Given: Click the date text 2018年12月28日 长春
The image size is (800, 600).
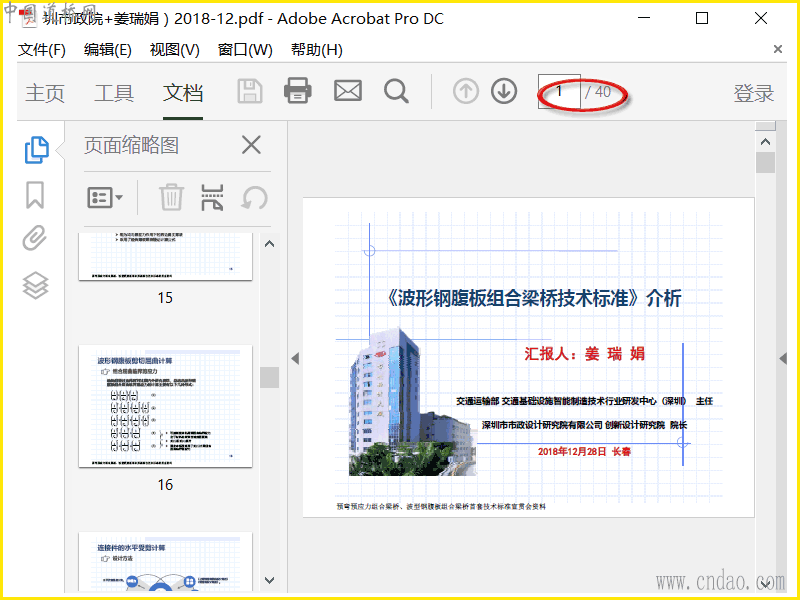Looking at the screenshot, I should tap(584, 452).
